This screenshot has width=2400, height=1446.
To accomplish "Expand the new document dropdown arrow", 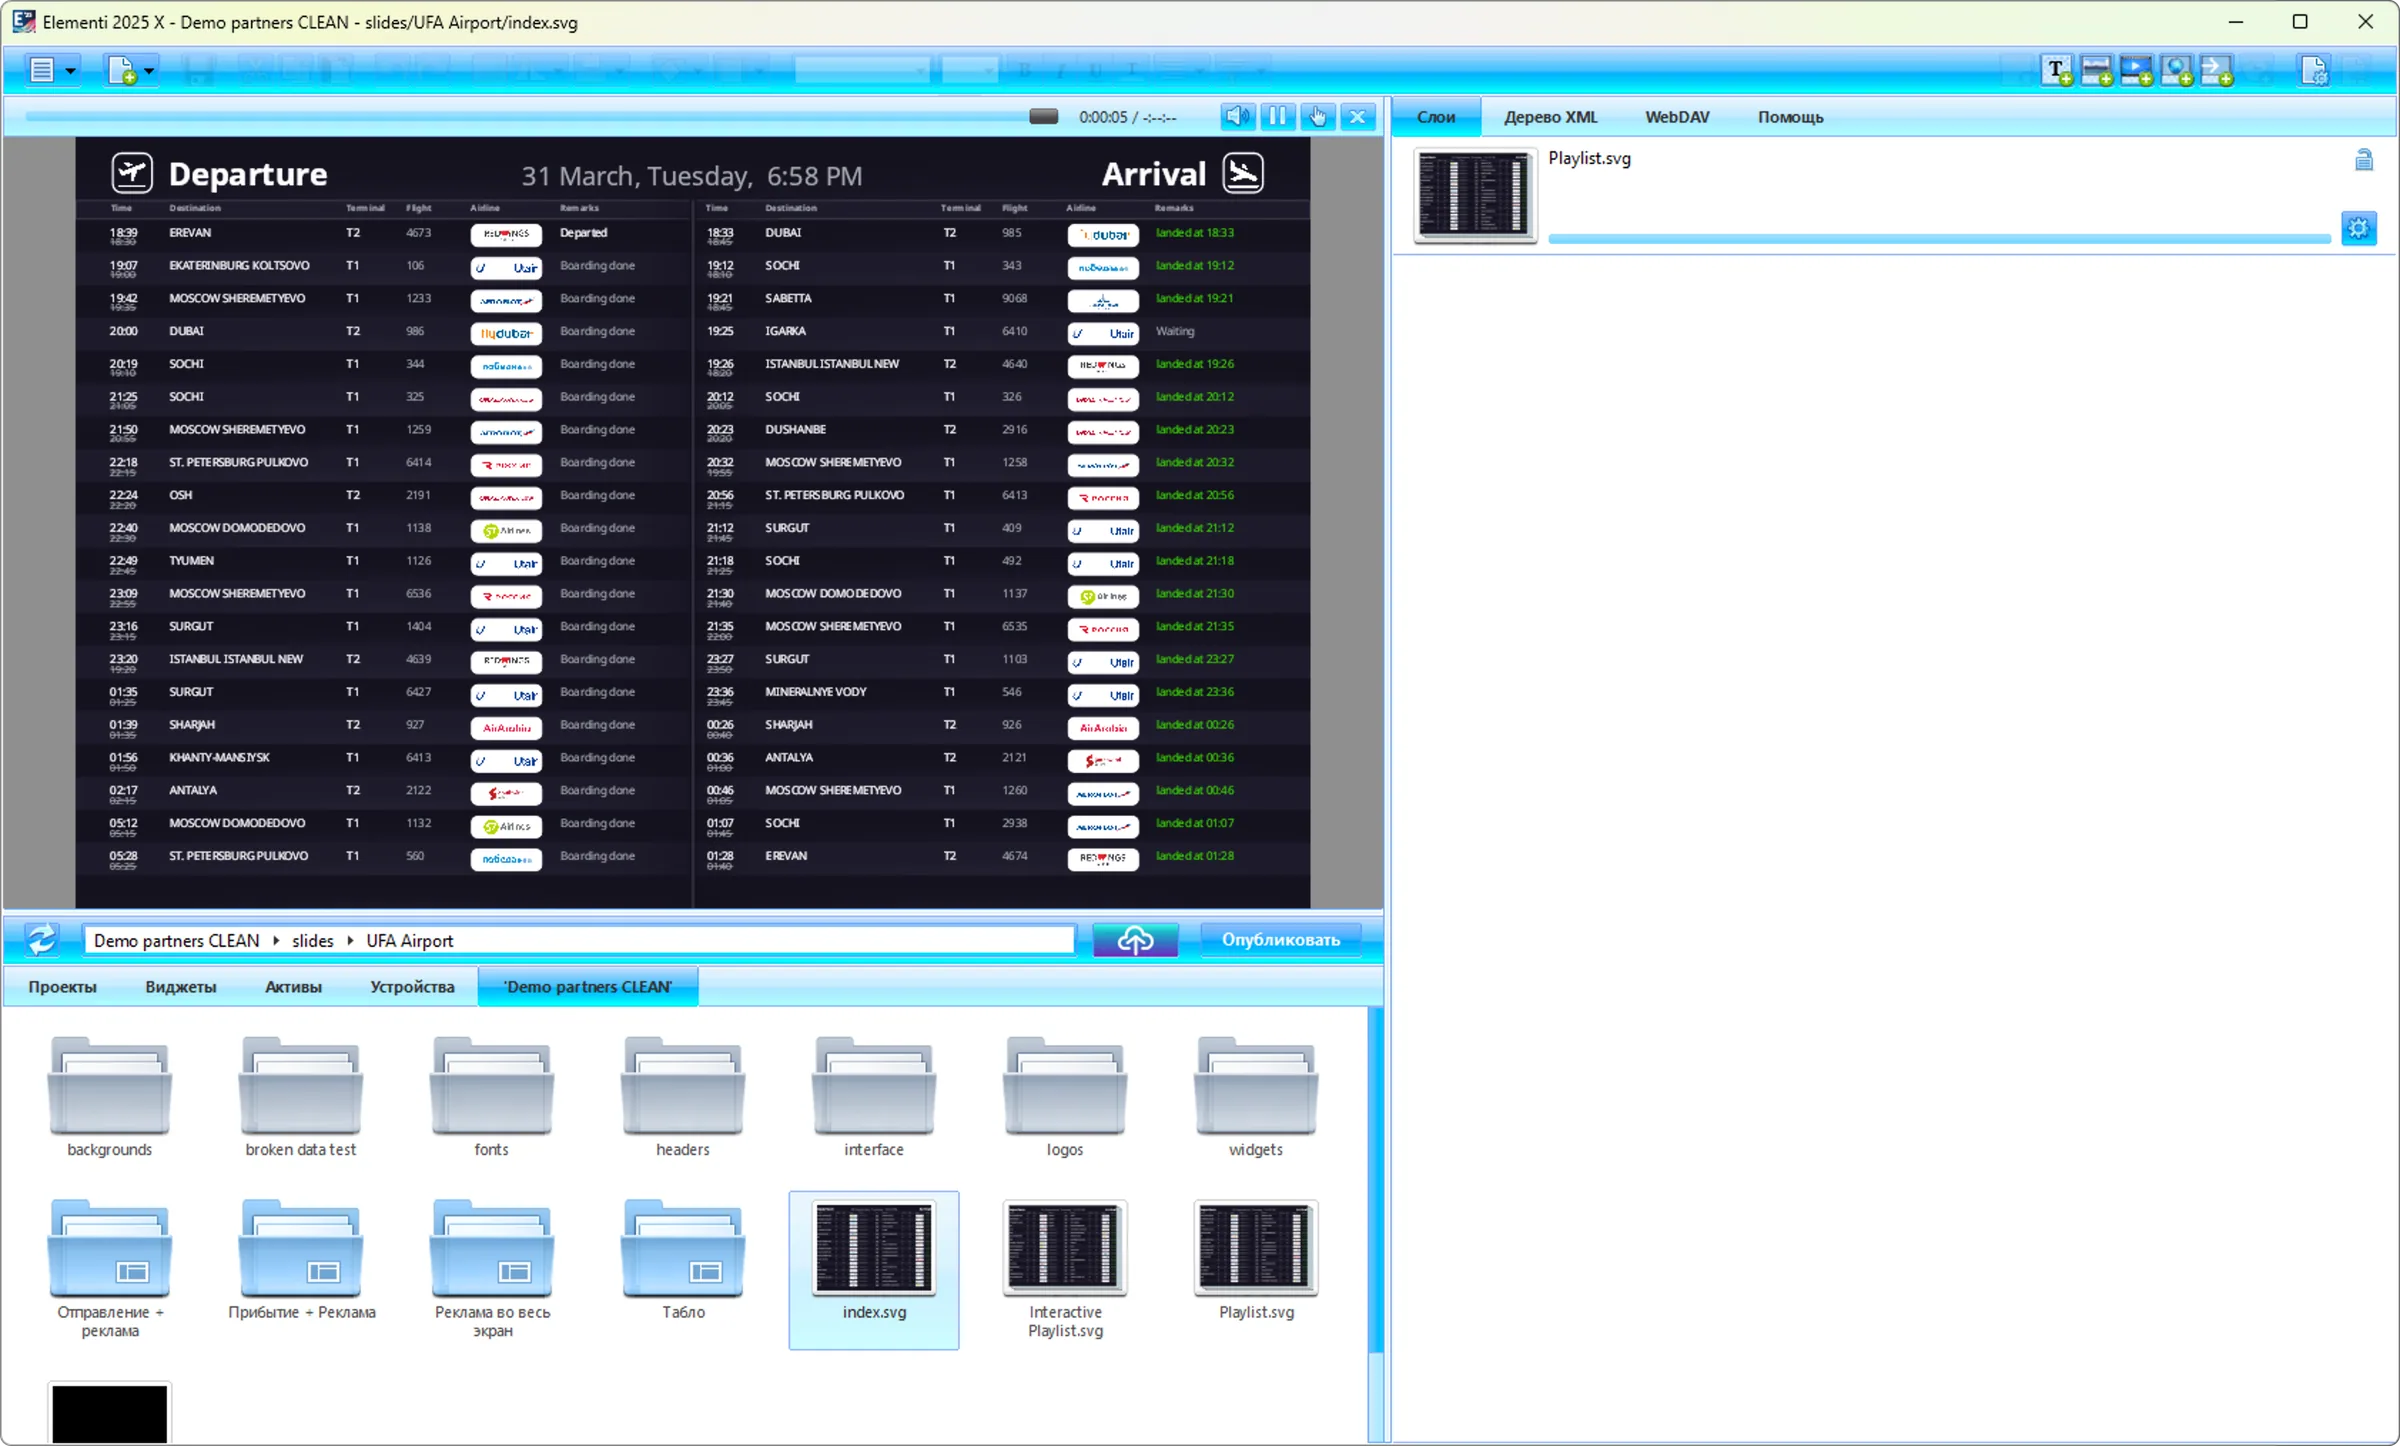I will point(149,71).
